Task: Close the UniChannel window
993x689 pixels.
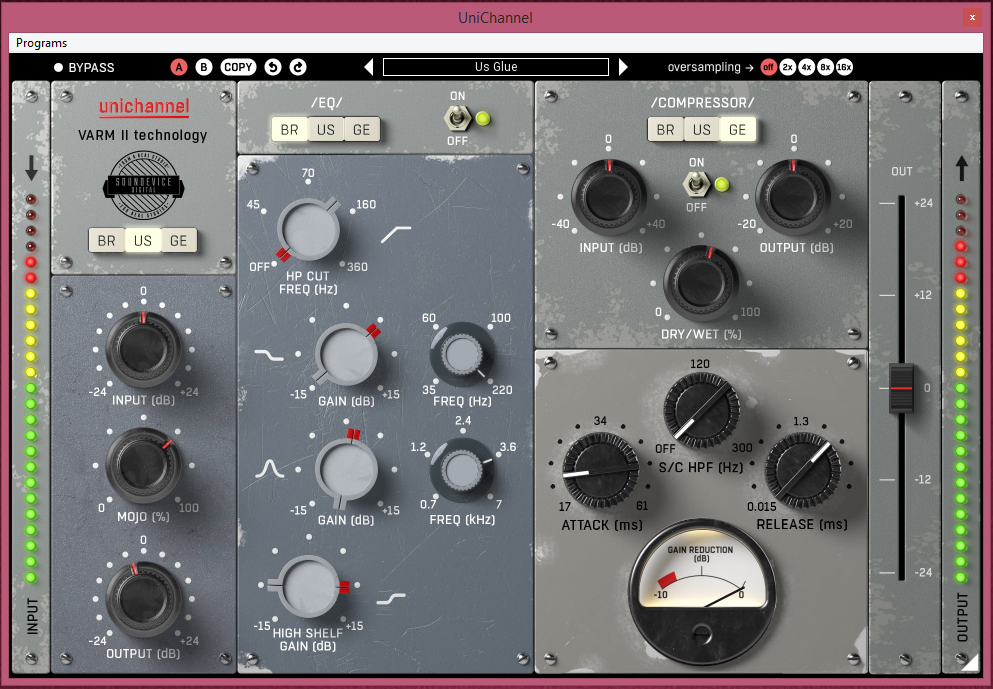Action: pyautogui.click(x=972, y=18)
